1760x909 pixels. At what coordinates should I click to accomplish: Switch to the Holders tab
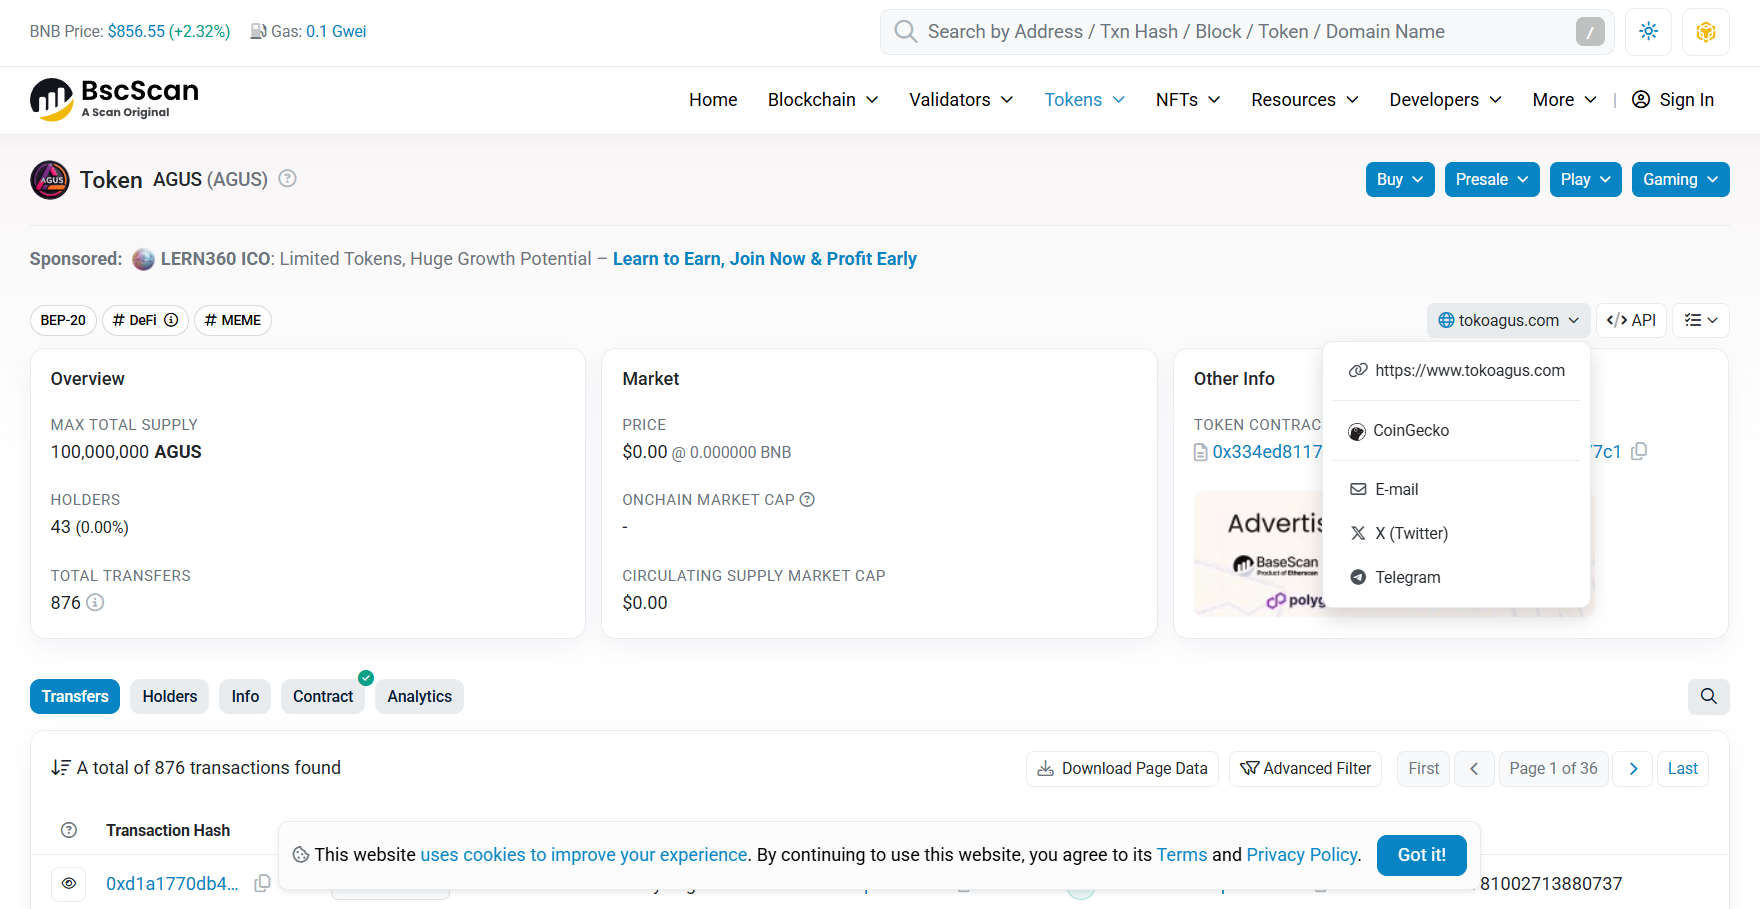(x=169, y=696)
